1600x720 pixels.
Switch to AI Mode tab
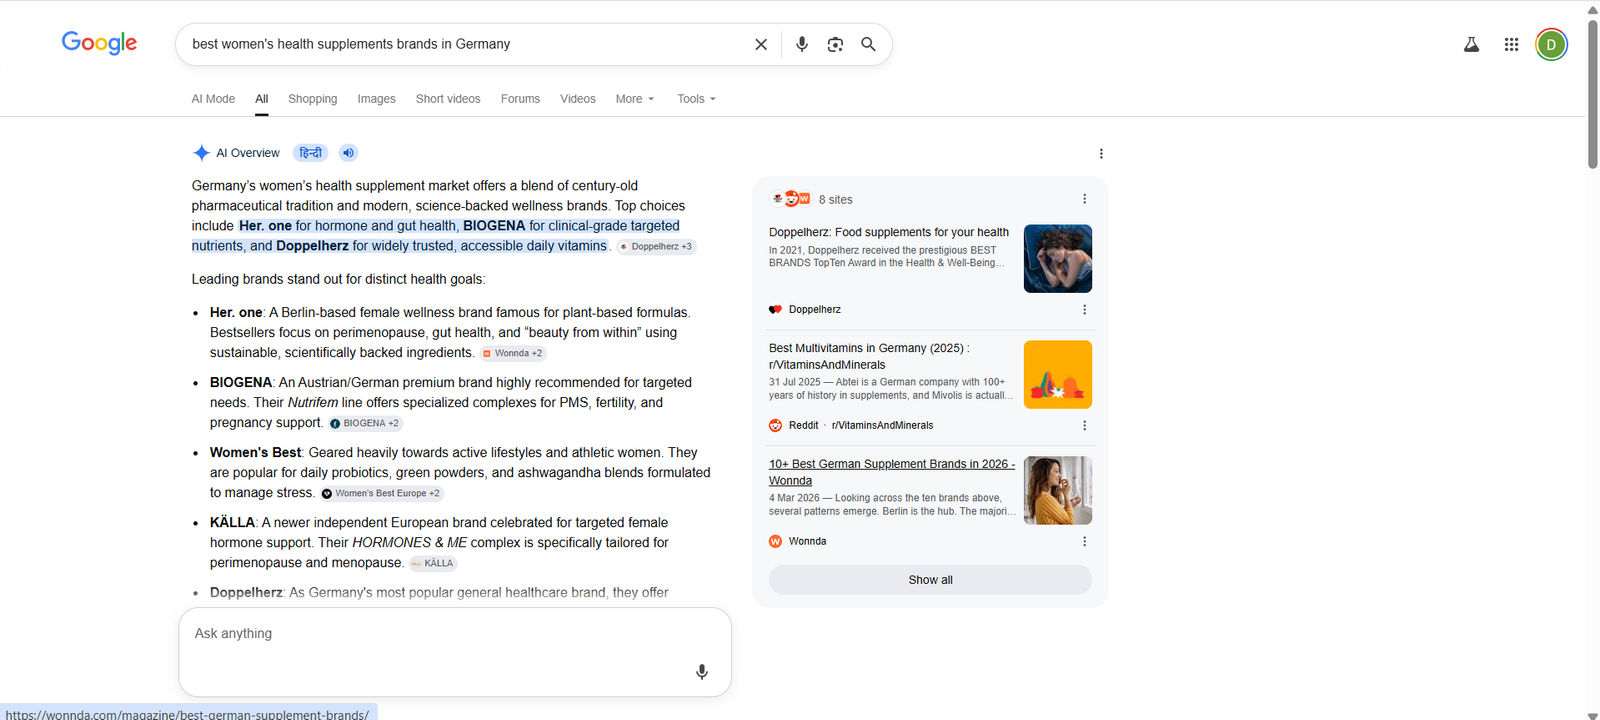213,99
